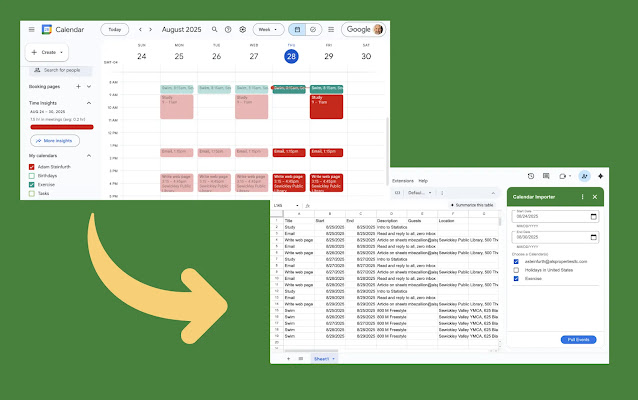Open Google account avatar

click(378, 29)
